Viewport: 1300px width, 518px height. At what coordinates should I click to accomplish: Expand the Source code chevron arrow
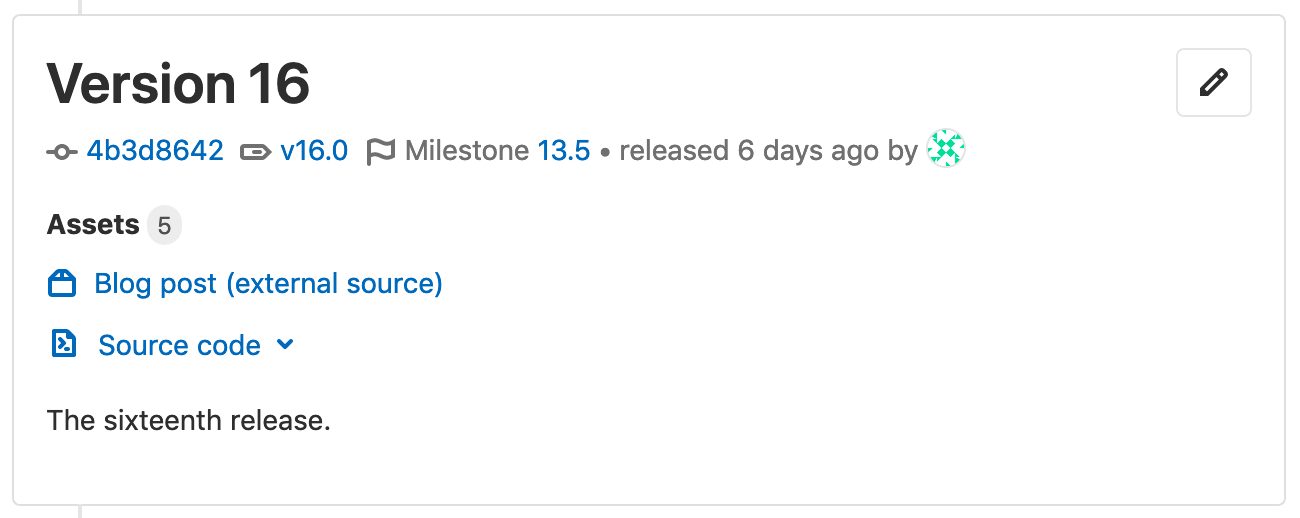285,345
